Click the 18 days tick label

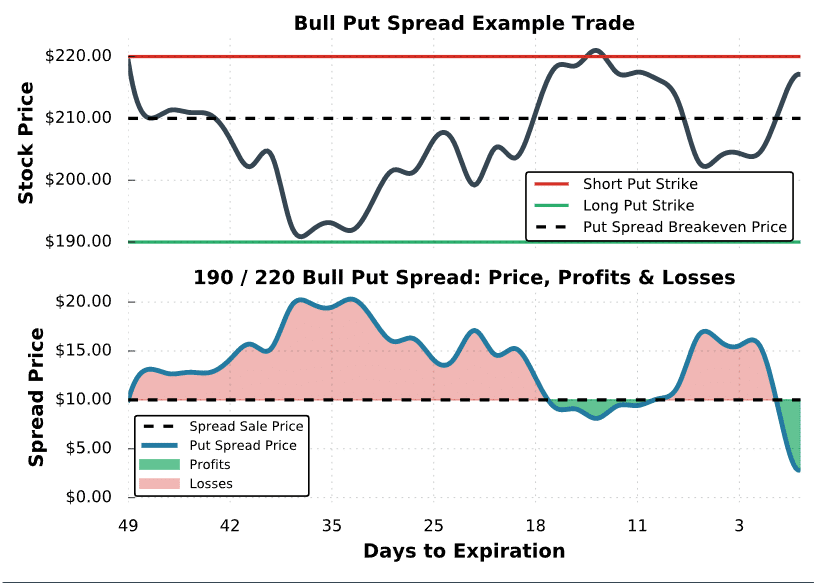pyautogui.click(x=536, y=526)
